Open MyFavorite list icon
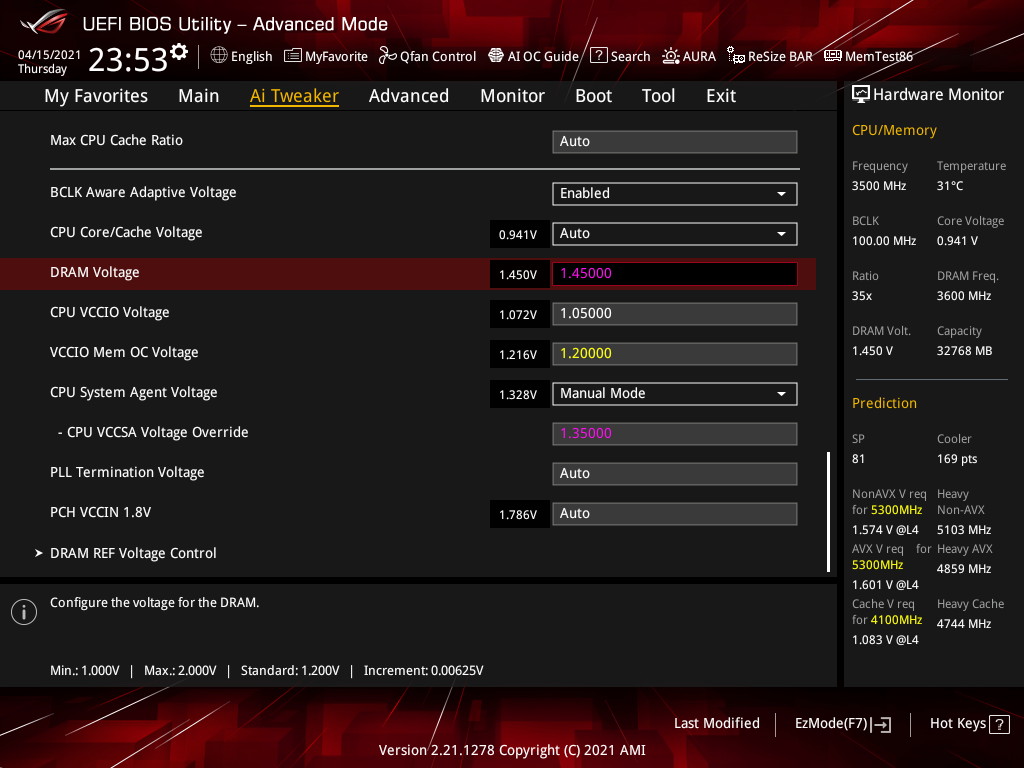Viewport: 1024px width, 768px height. pos(293,56)
